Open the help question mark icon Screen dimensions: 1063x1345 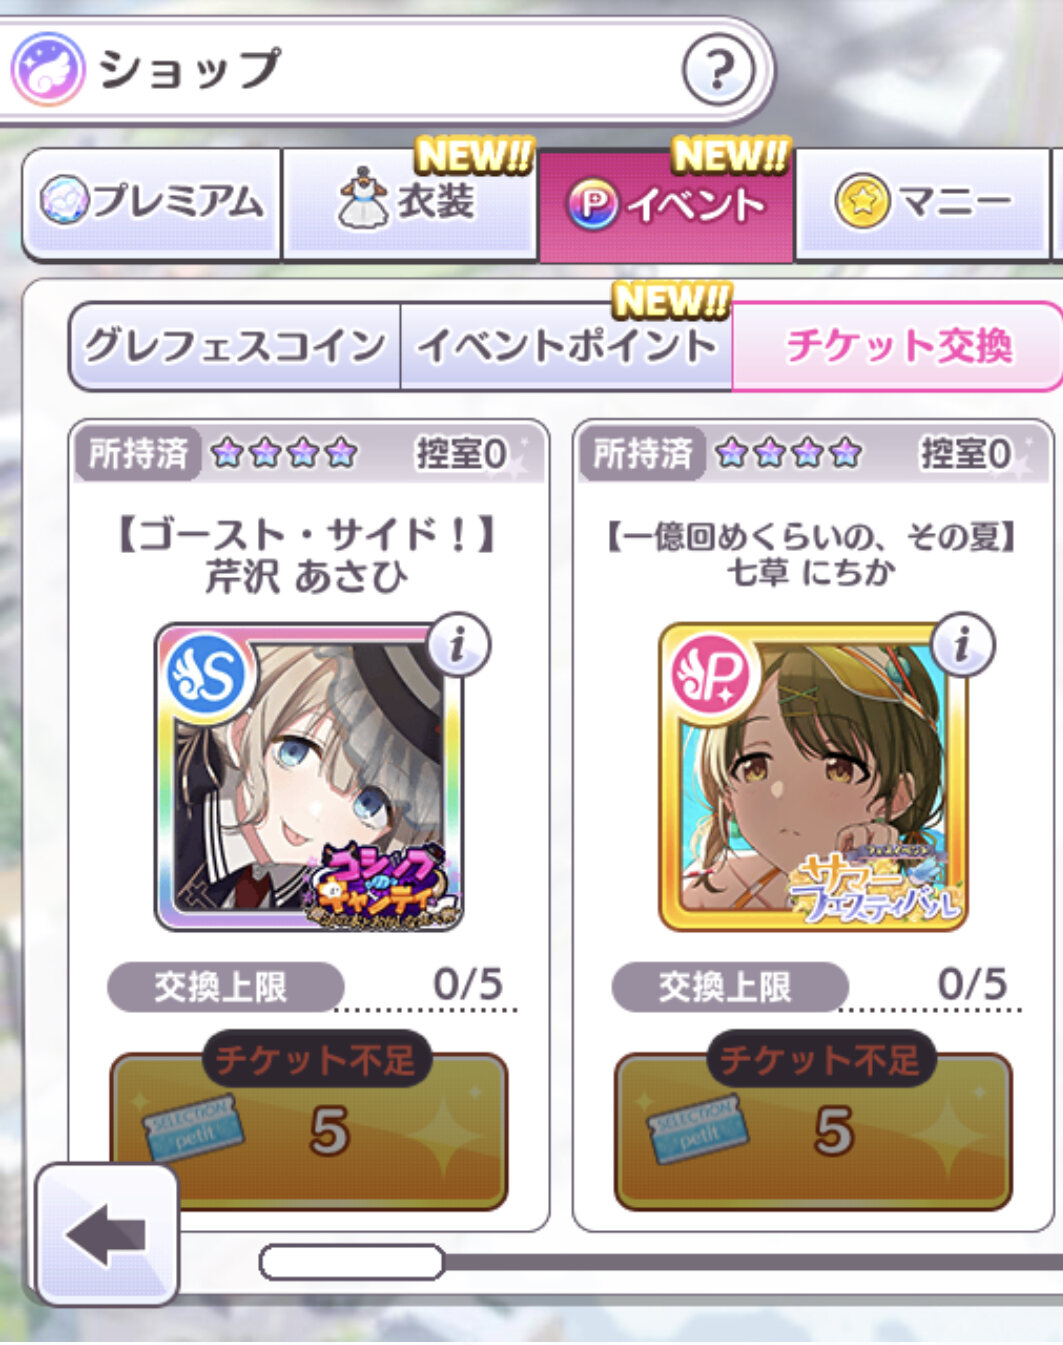[x=717, y=70]
